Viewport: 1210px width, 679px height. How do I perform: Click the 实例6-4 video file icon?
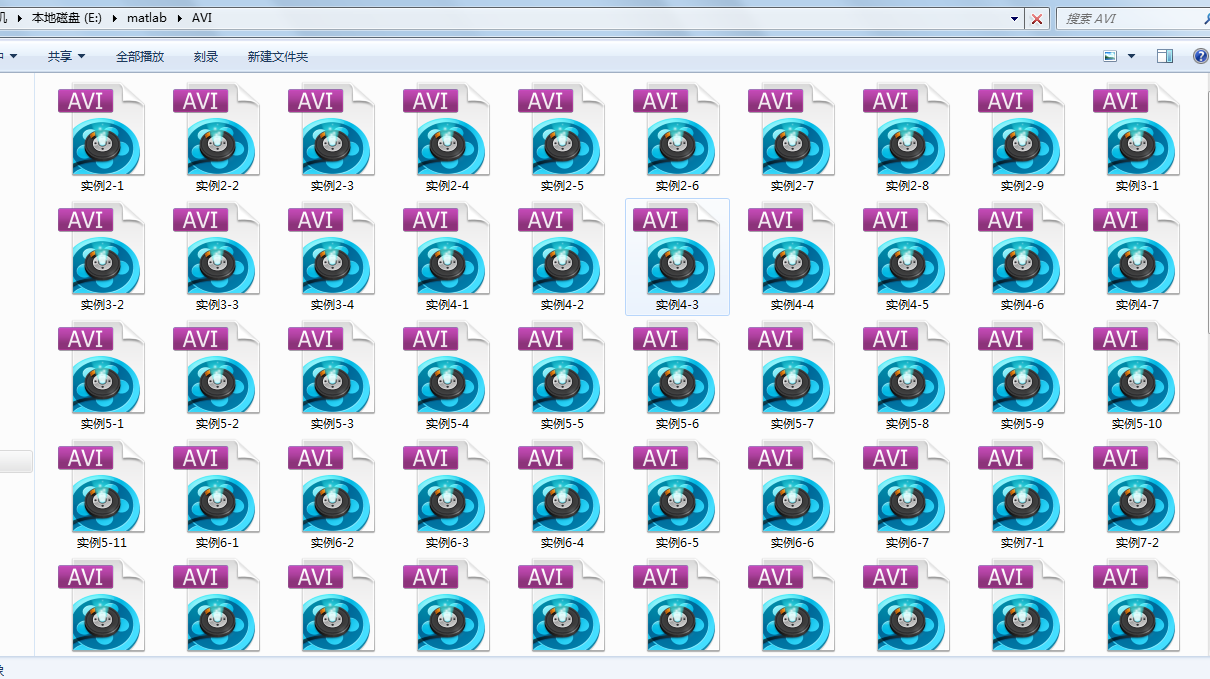(x=562, y=495)
